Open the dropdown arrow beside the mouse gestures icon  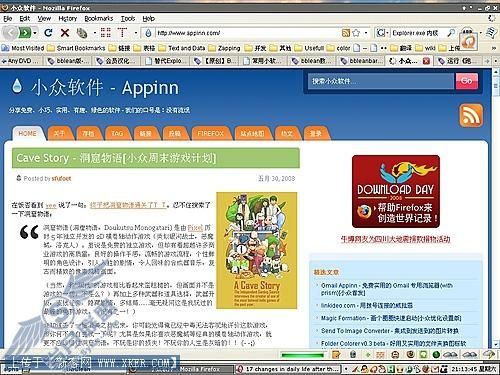95,33
